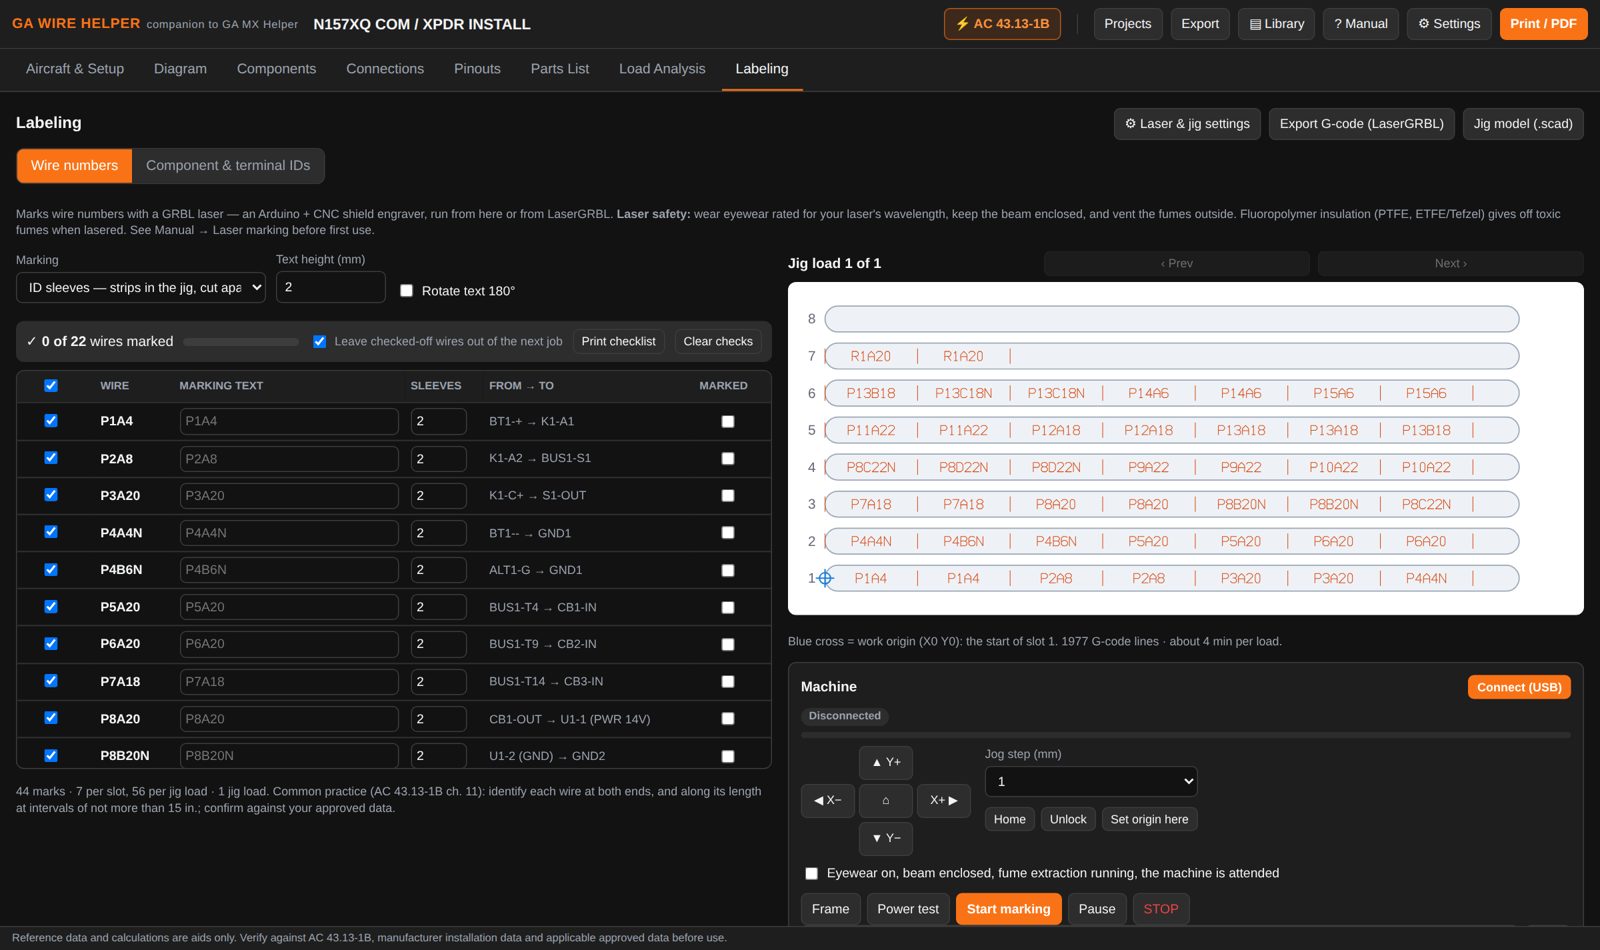Click the red STOP button

1161,909
